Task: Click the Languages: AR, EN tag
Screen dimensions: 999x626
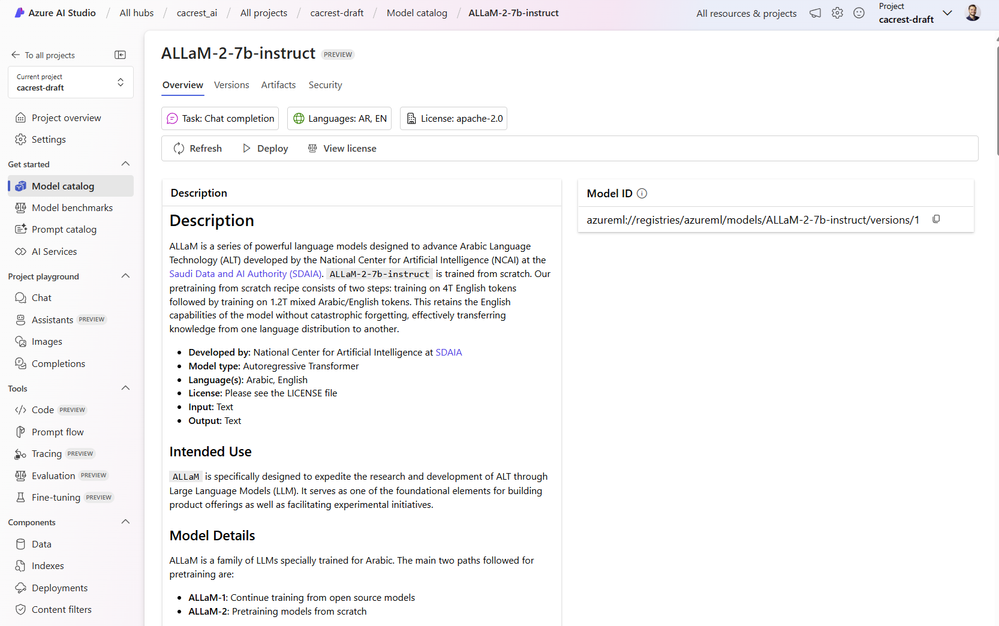Action: [x=340, y=118]
